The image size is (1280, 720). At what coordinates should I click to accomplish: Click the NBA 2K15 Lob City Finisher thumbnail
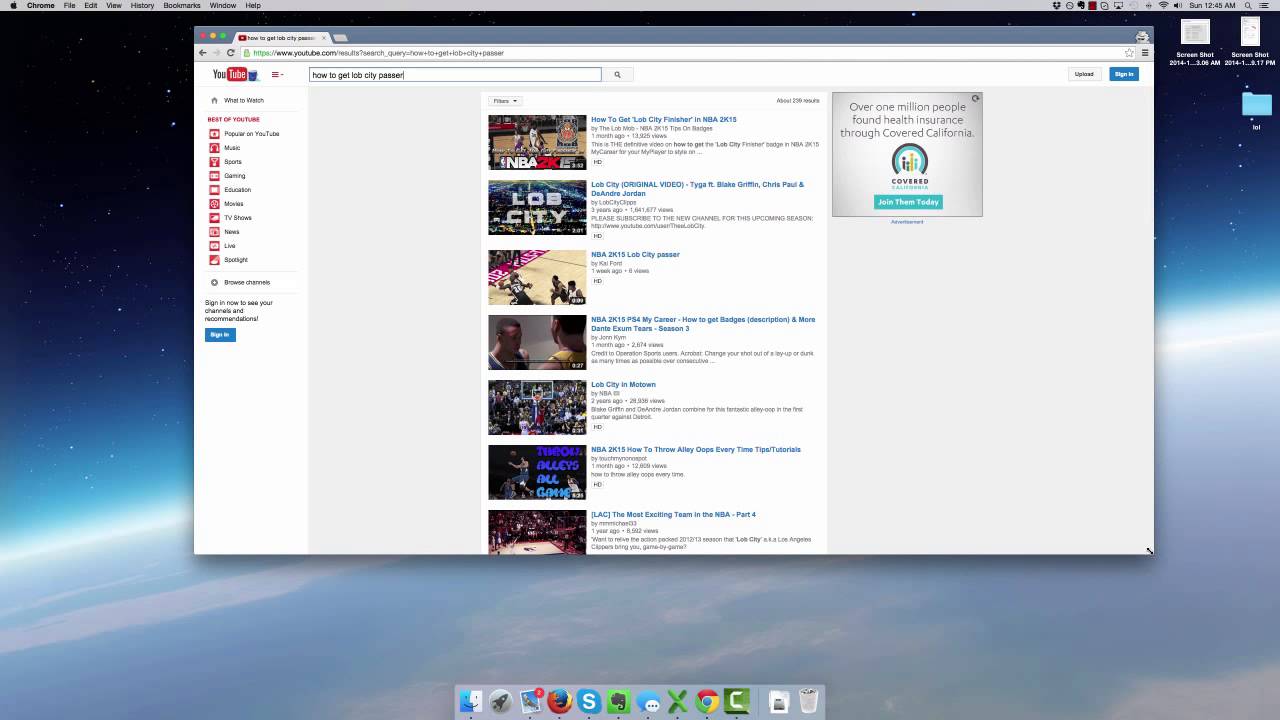(x=537, y=142)
